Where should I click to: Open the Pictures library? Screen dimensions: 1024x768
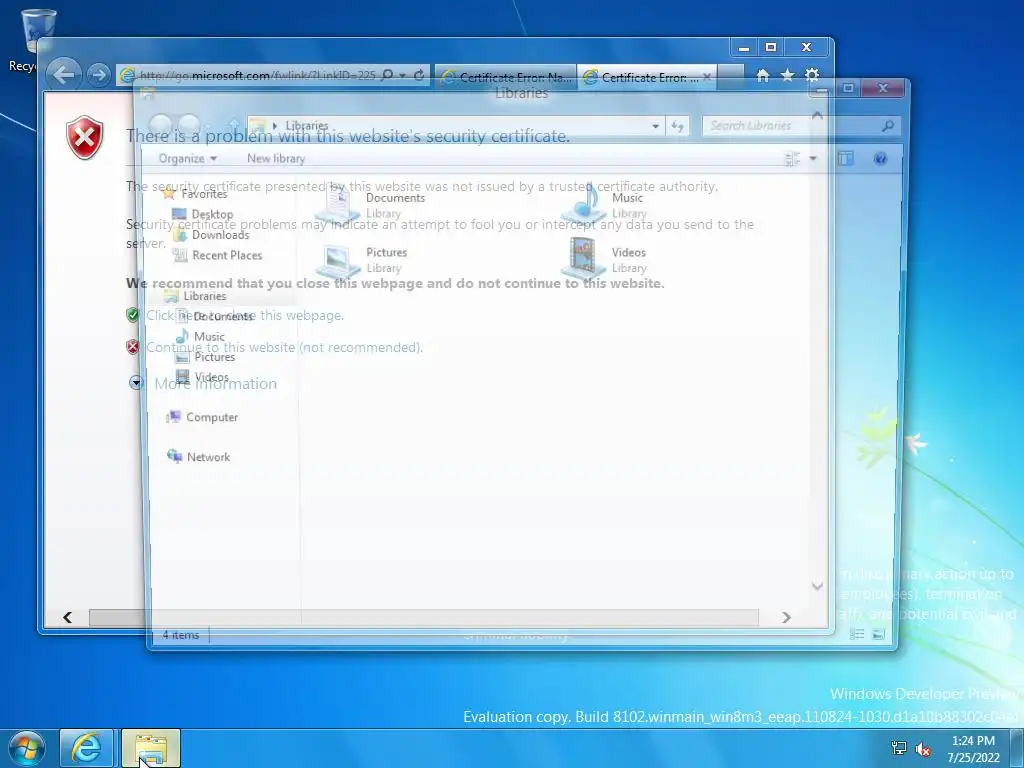pos(363,259)
